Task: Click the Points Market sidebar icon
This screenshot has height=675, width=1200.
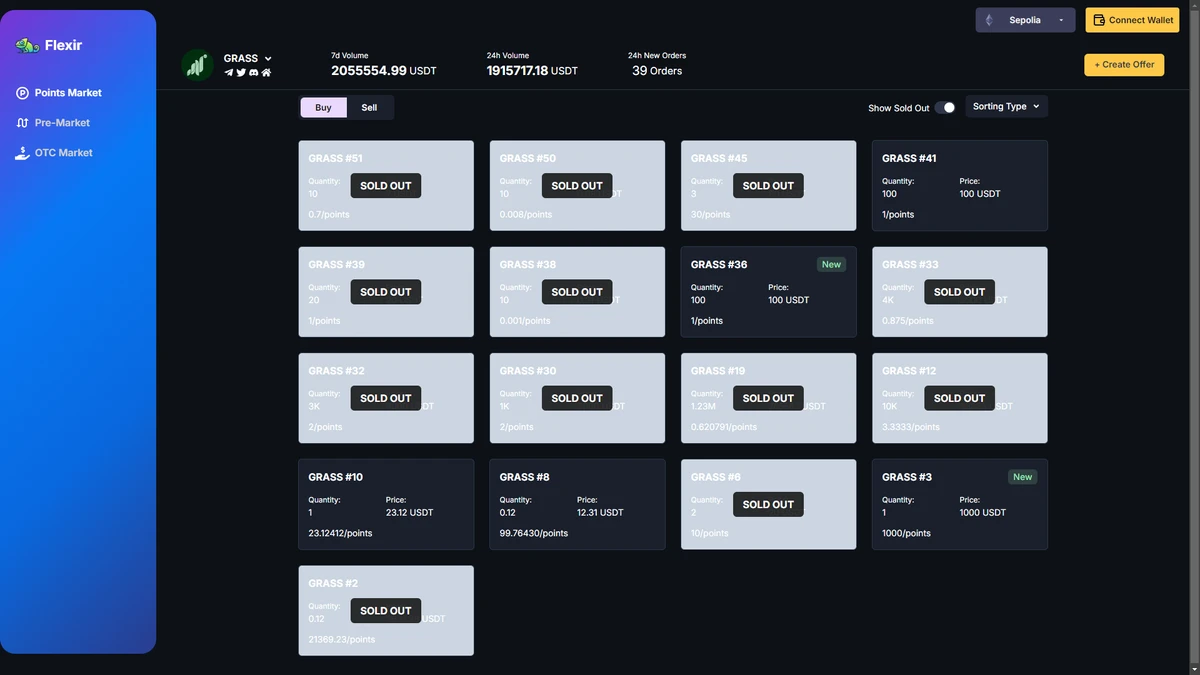Action: tap(22, 93)
